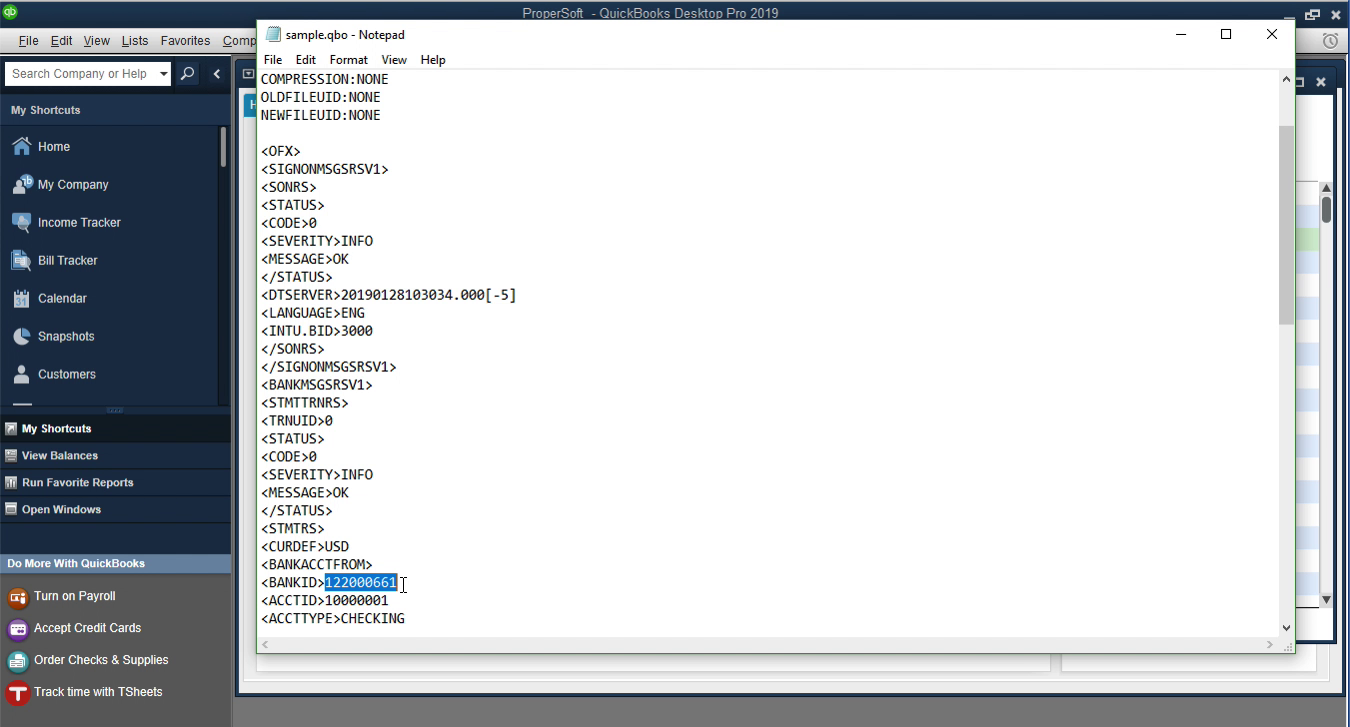Open Notepad View menu
Screen dimensions: 1350x727
(x=394, y=60)
